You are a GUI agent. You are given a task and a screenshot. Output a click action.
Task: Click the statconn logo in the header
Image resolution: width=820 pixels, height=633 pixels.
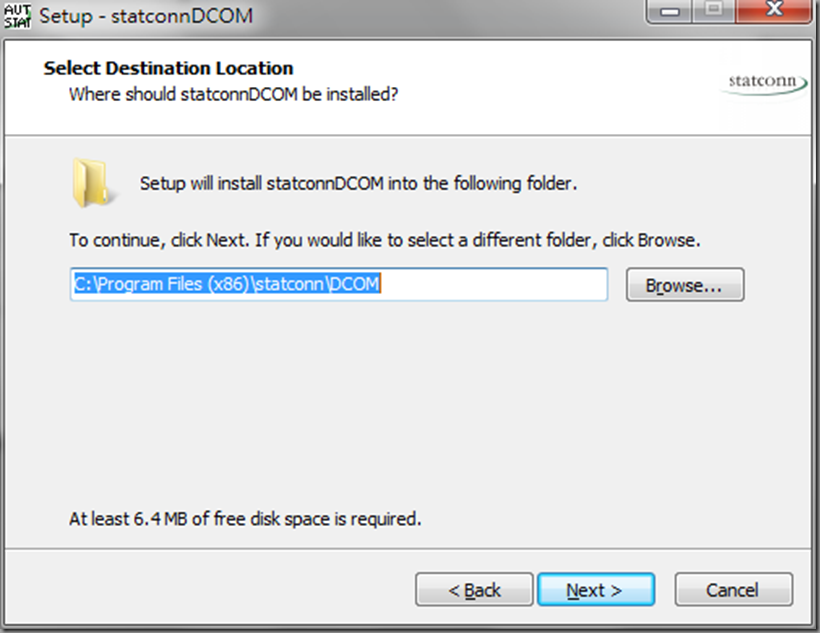[x=764, y=84]
